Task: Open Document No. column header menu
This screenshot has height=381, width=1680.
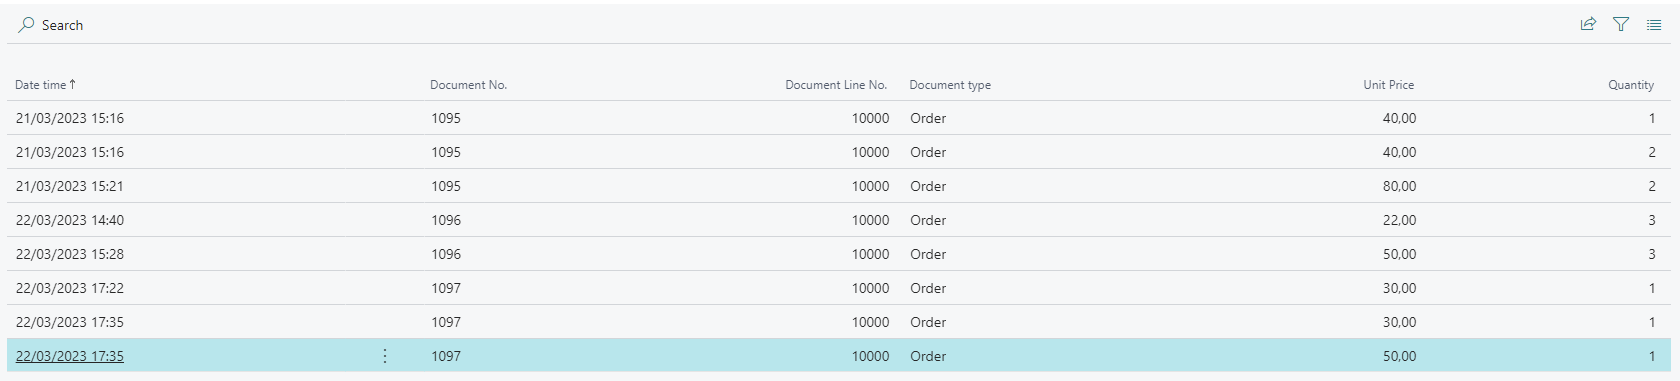Action: click(468, 85)
